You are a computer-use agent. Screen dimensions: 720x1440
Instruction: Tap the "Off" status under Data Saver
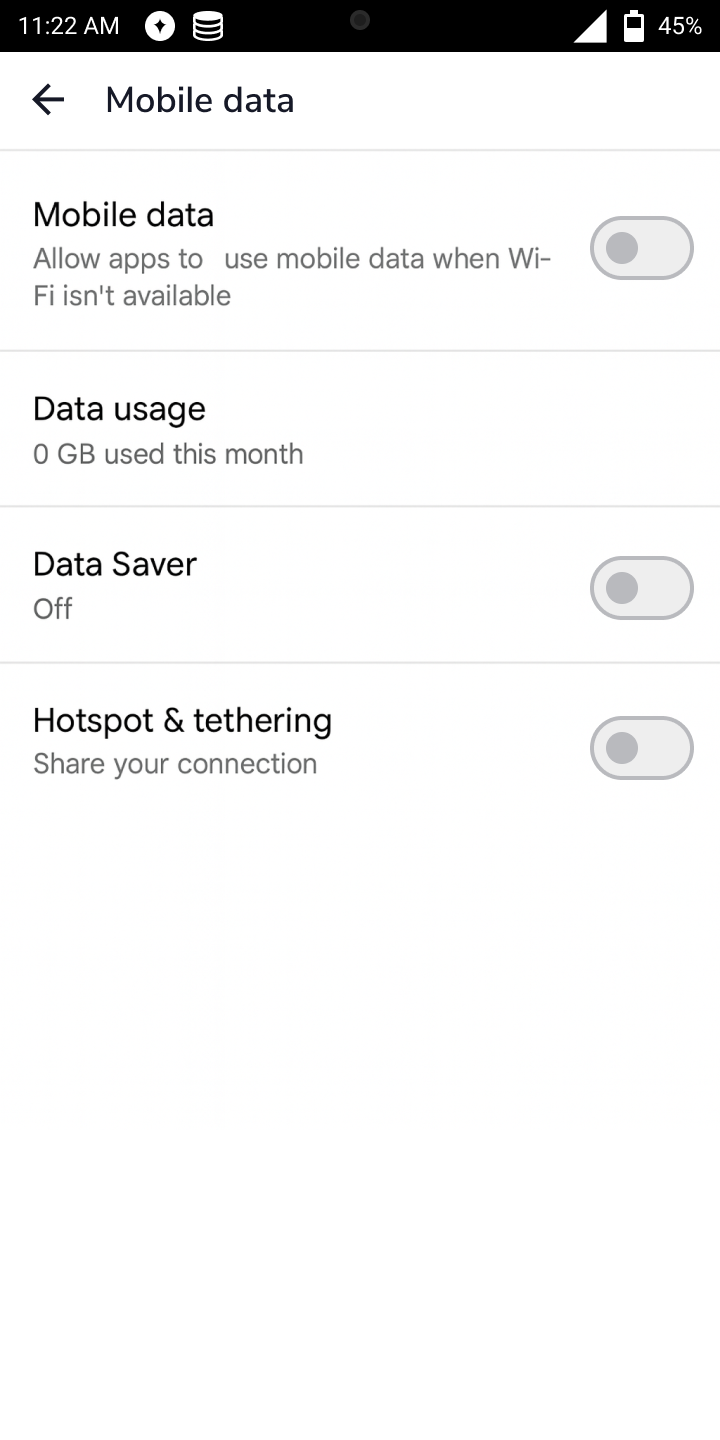53,609
